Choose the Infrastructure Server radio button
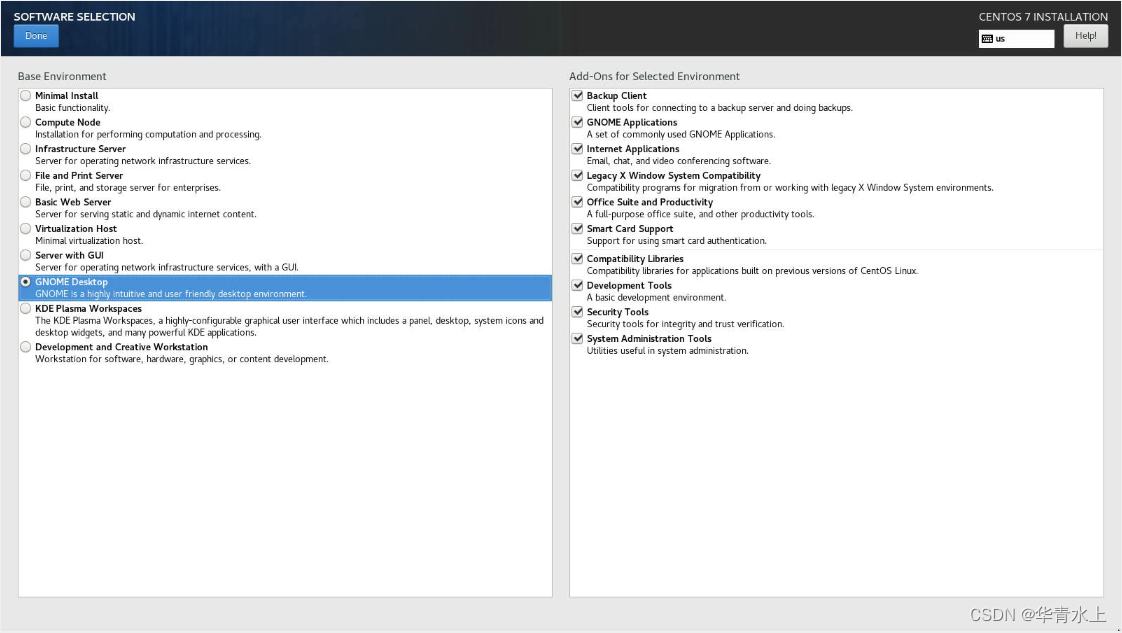This screenshot has width=1122, height=633. click(26, 149)
